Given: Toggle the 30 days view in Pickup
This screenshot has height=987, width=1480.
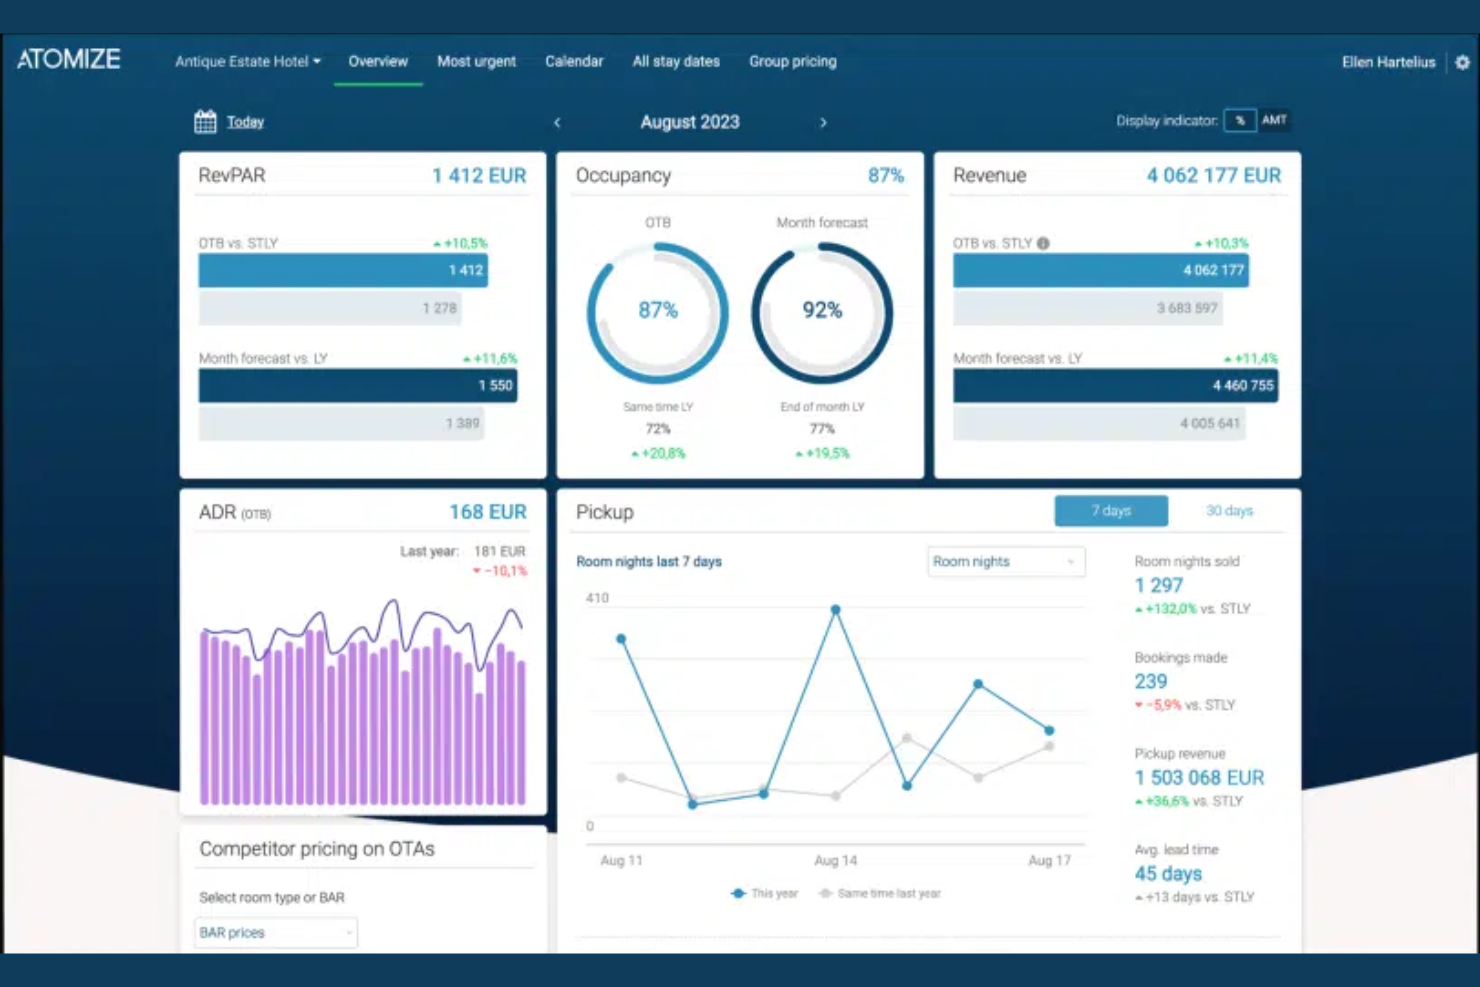Looking at the screenshot, I should 1228,510.
